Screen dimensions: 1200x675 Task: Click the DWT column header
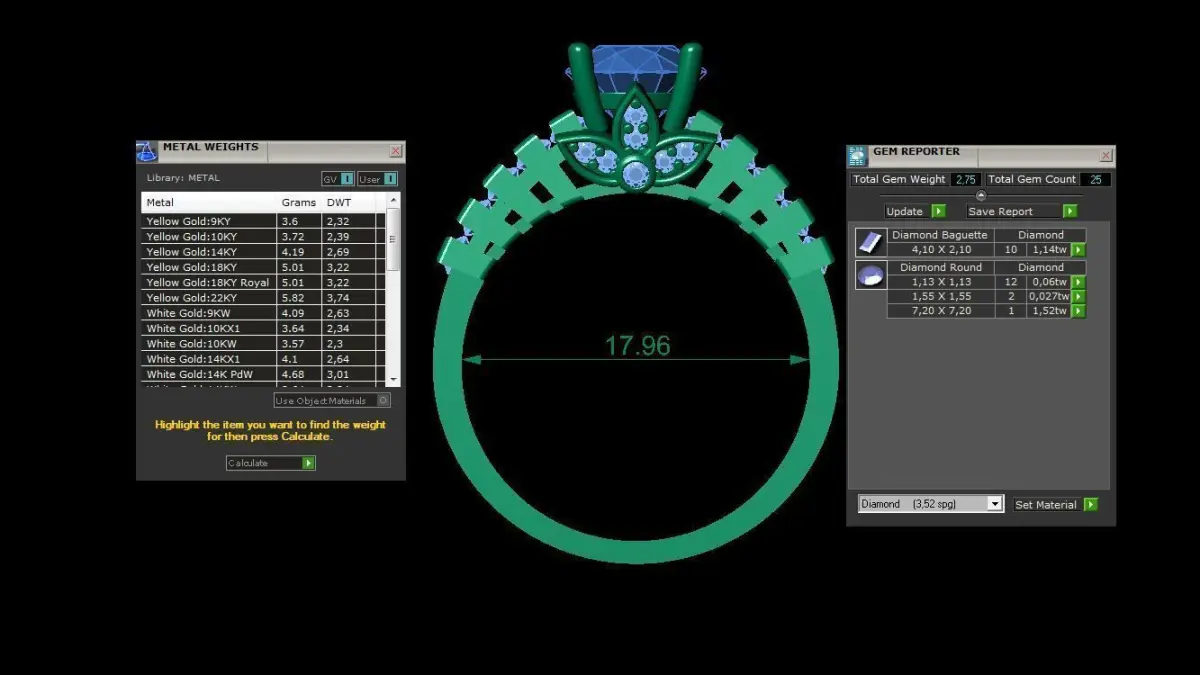click(348, 202)
